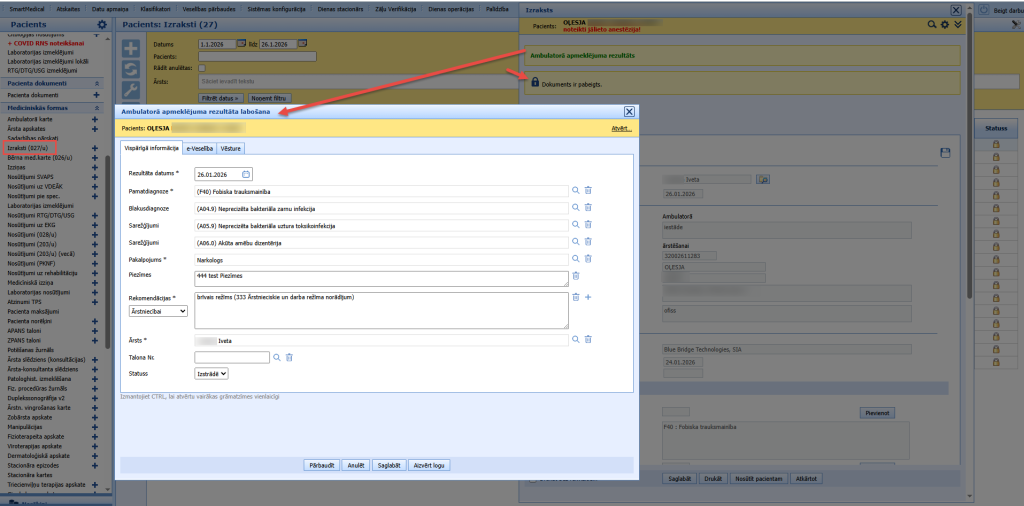The width and height of the screenshot is (1024, 506).
Task: Open Pacients panel settings gear
Action: [101, 25]
